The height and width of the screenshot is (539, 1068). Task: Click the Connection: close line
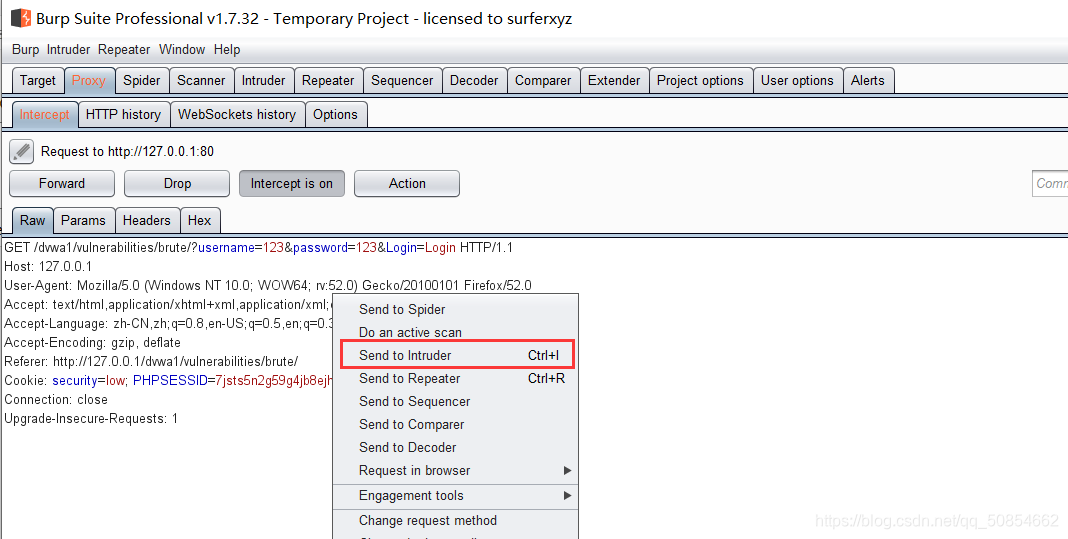tap(56, 399)
